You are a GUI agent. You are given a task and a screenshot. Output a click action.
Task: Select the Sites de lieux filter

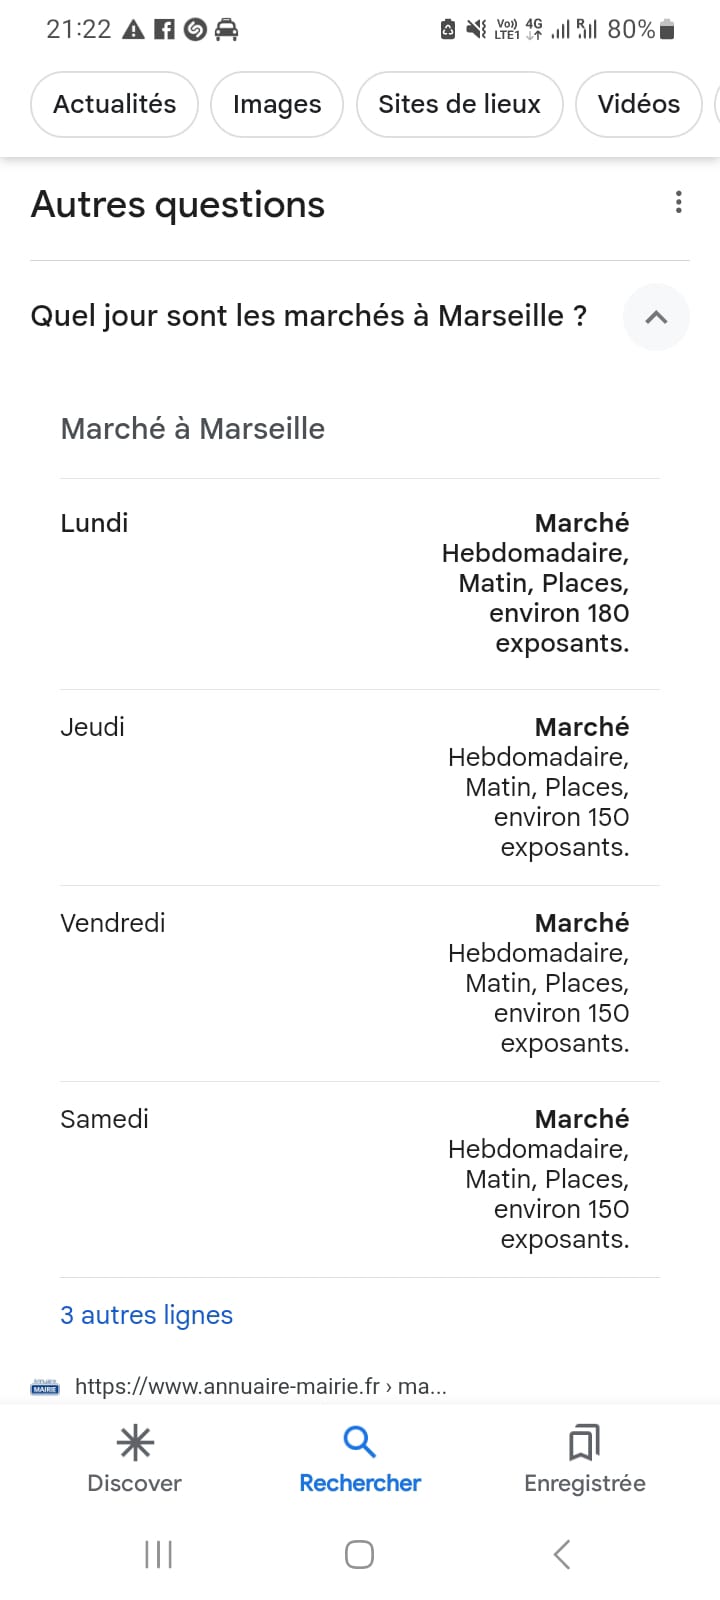(459, 104)
